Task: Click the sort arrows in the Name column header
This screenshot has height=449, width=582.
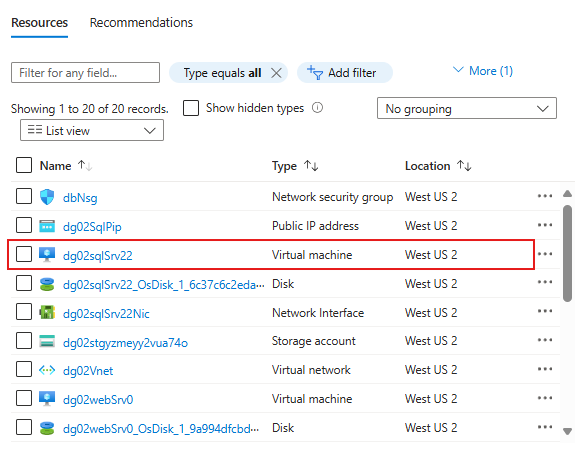Action: tap(85, 165)
